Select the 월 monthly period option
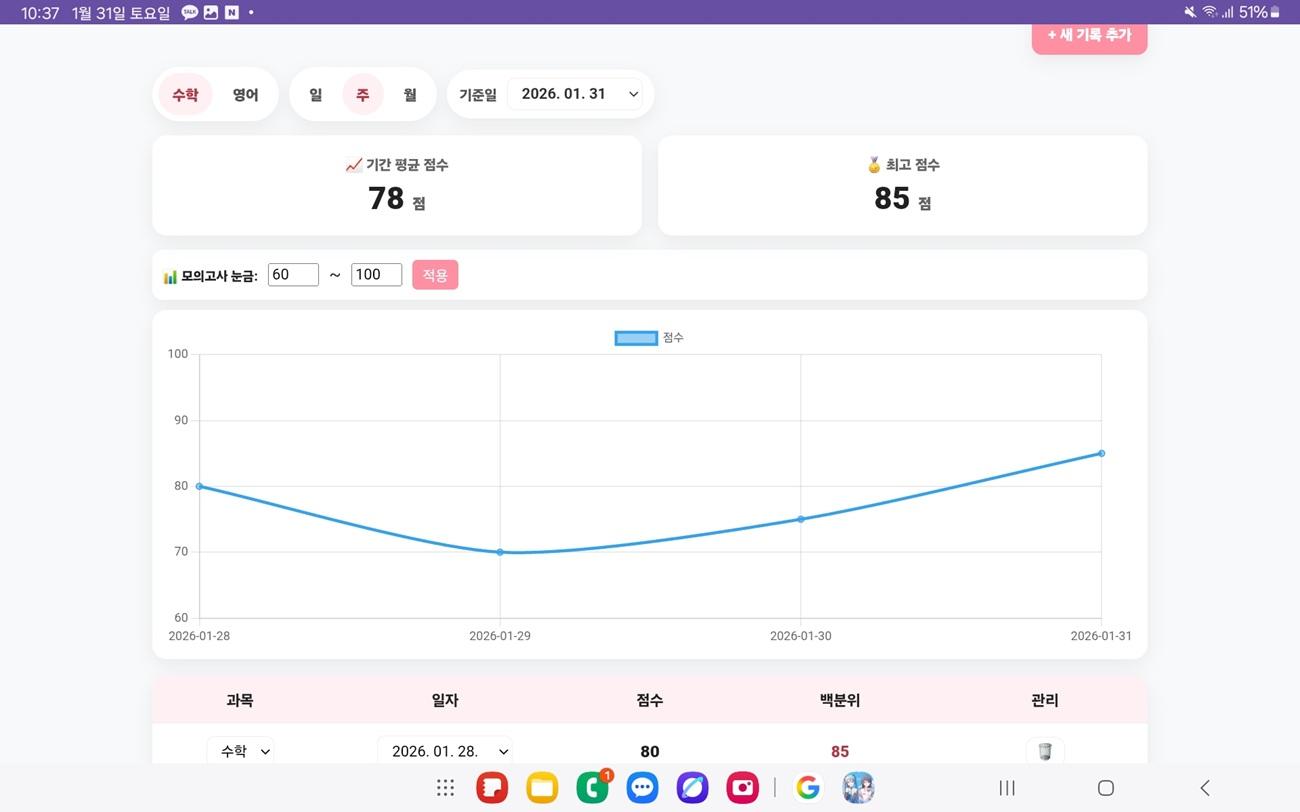The width and height of the screenshot is (1300, 812). pos(409,94)
